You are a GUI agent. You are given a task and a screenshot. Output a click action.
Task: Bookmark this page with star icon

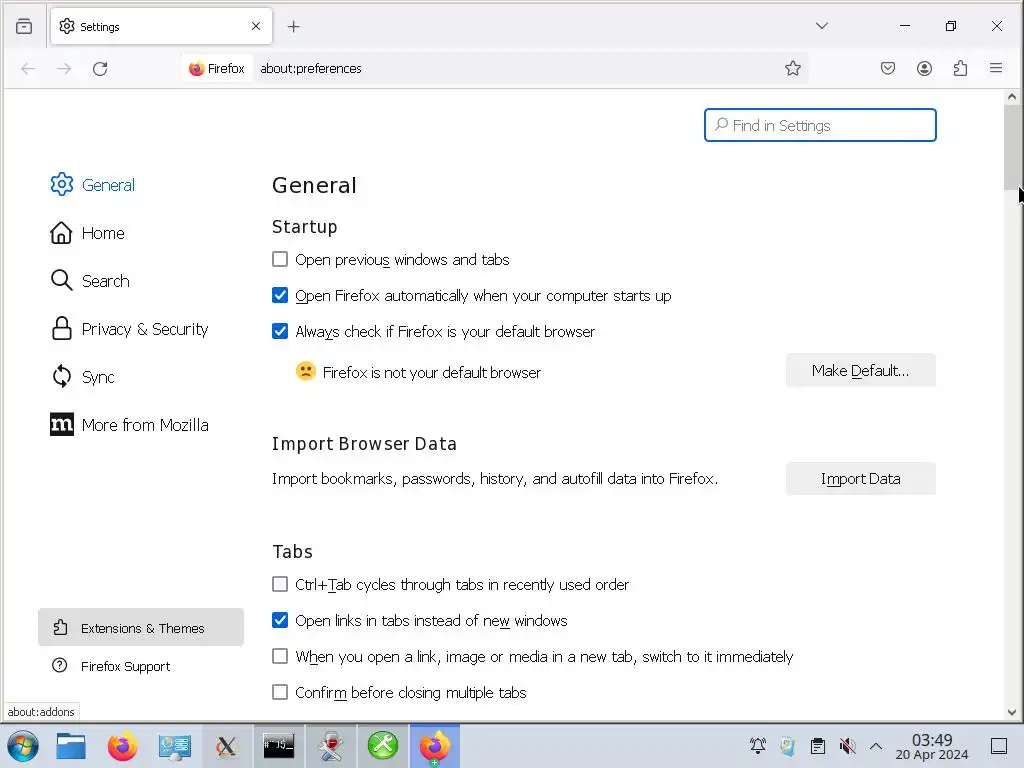click(x=793, y=69)
